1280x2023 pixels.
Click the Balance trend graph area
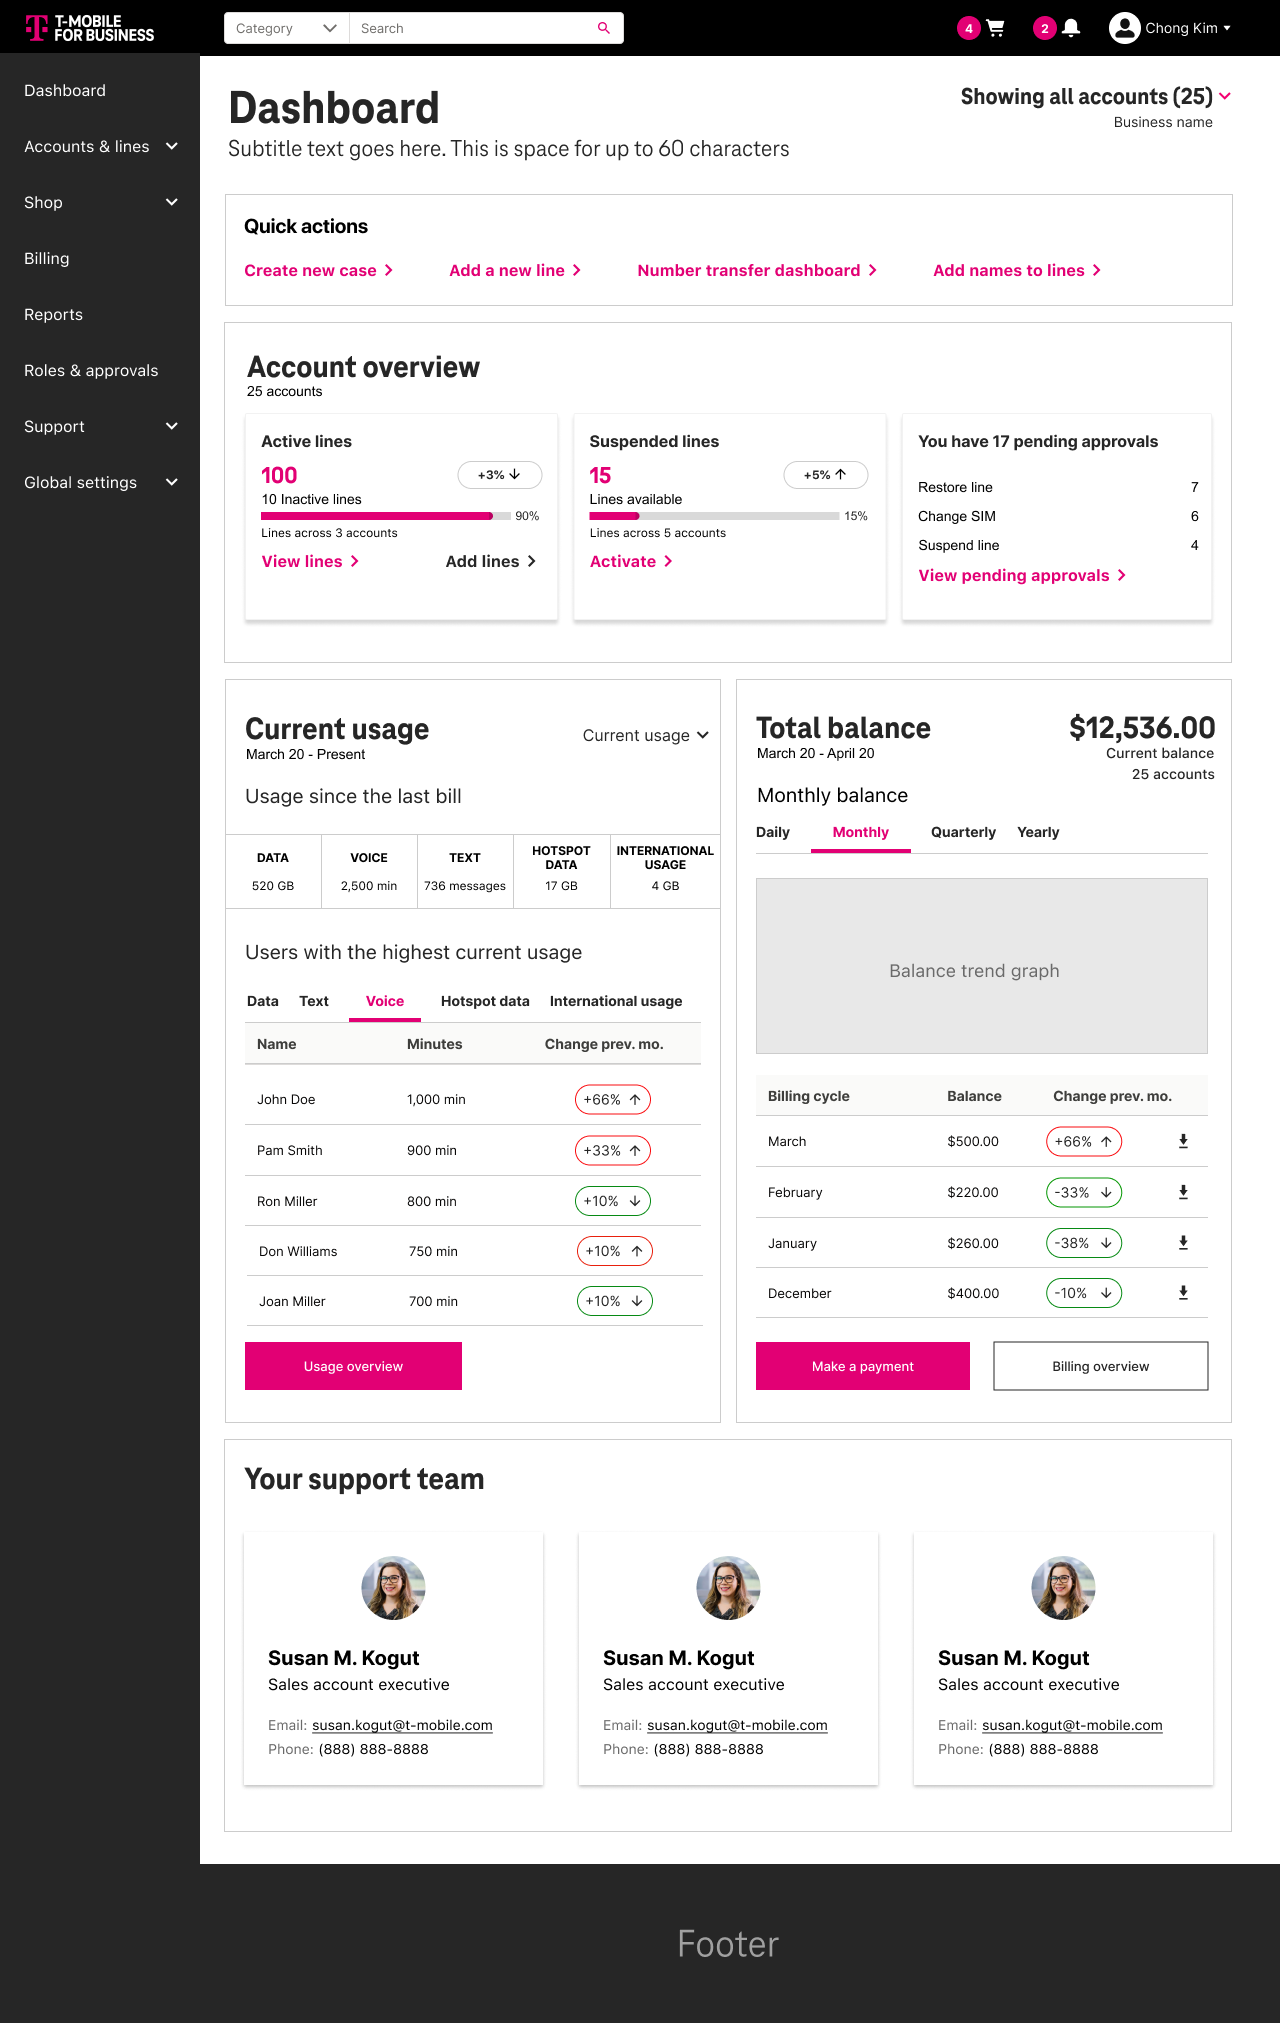[x=982, y=966]
